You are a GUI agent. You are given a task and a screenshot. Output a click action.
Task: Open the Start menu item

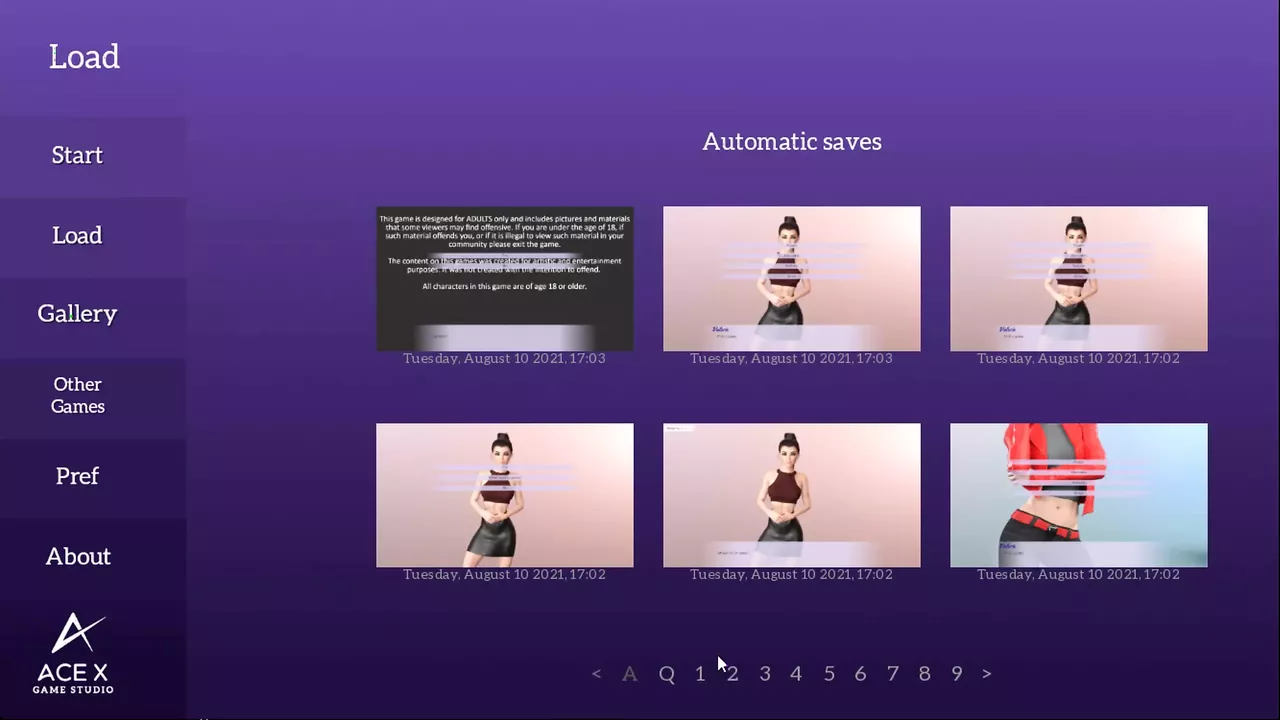[77, 155]
